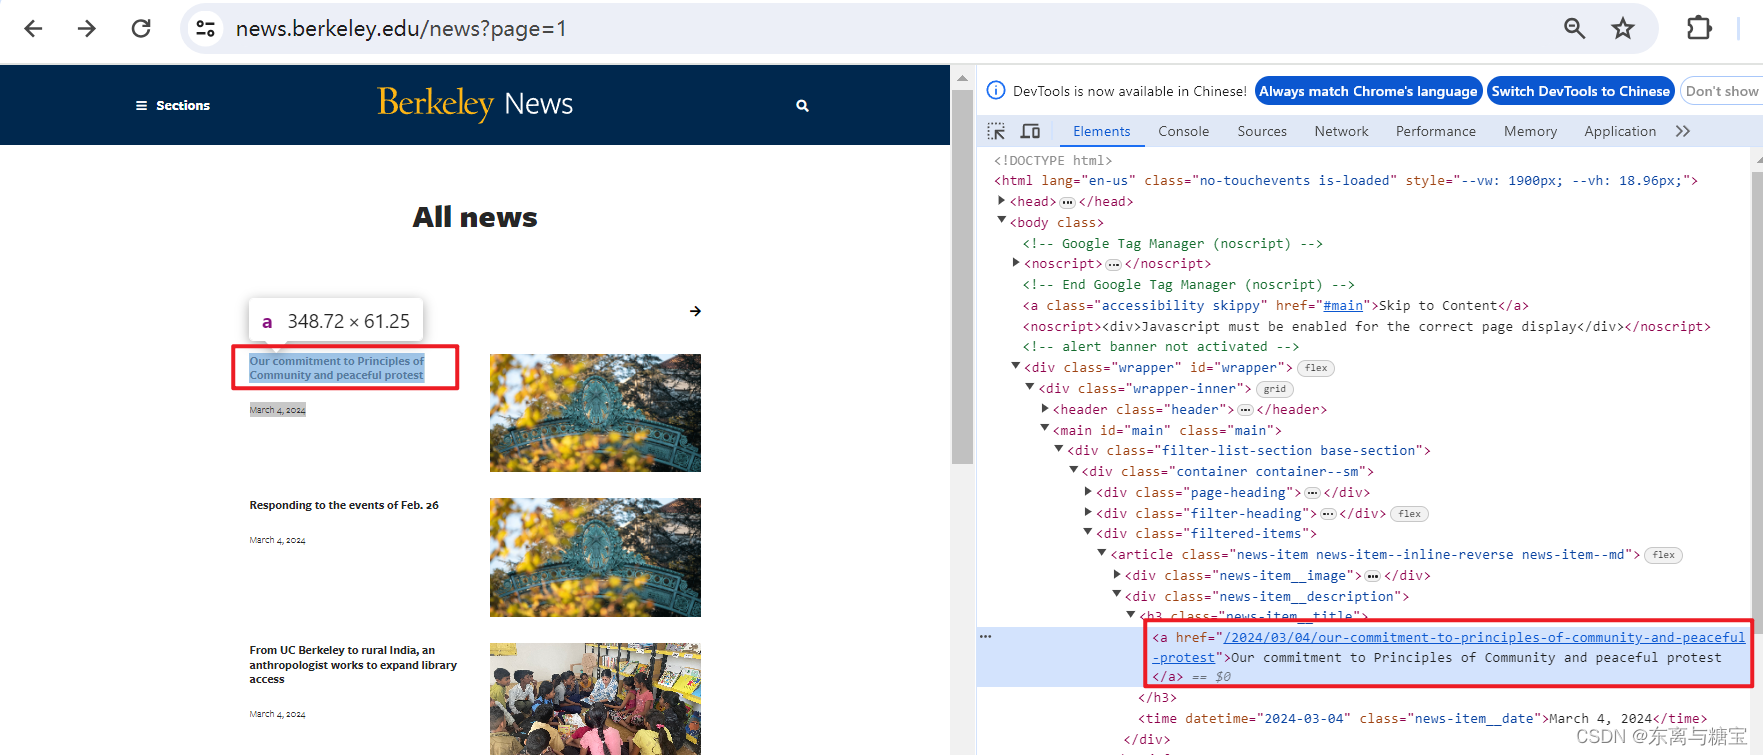Toggle the flex badge on article news-item
Viewport: 1763px width, 755px height.
tap(1664, 555)
